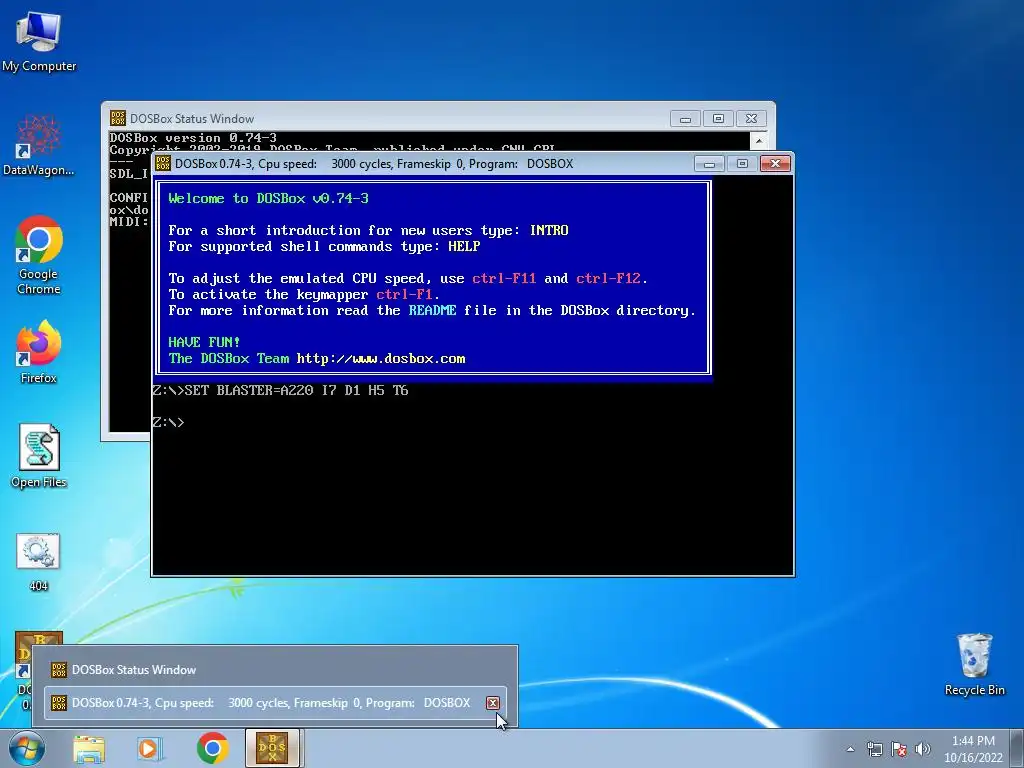Open the Action Center flag icon
1024x768 pixels.
tap(899, 749)
